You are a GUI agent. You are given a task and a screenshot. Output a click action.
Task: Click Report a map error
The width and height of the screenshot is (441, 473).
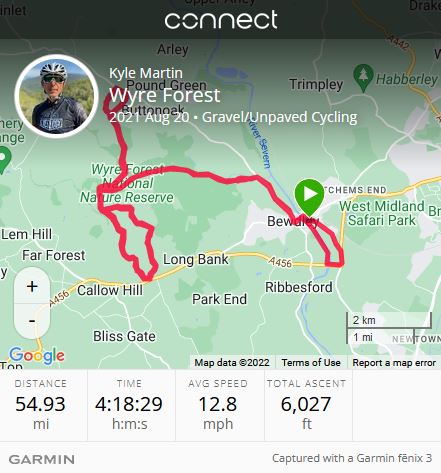(394, 362)
